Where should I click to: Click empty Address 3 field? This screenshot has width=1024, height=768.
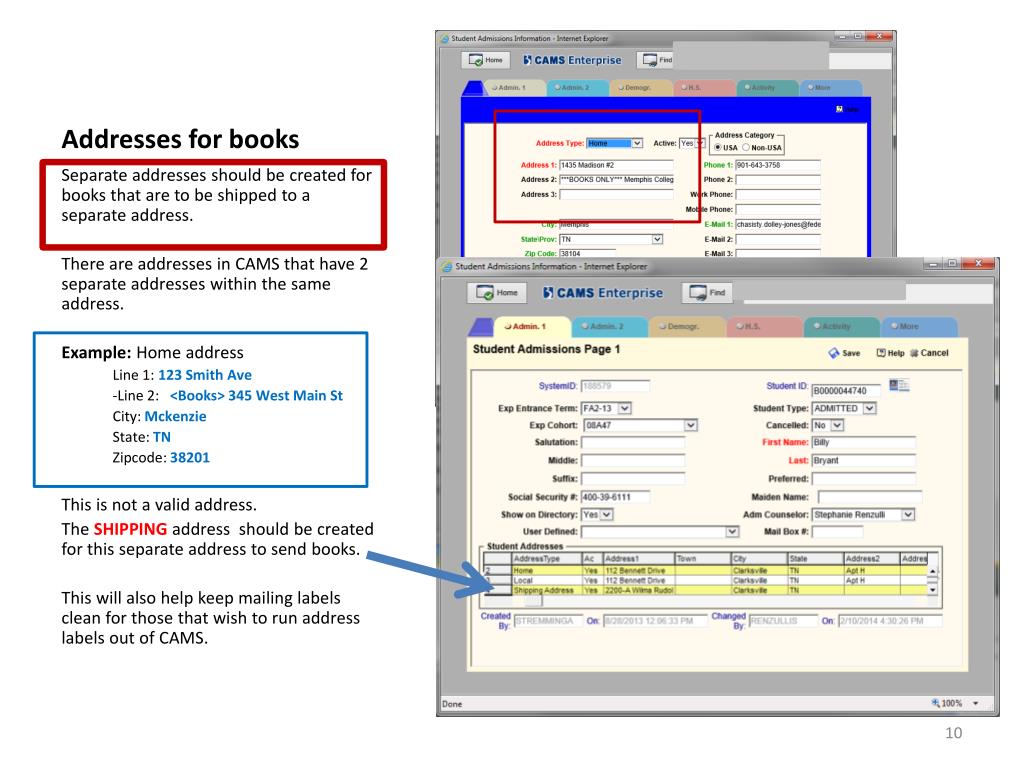click(616, 194)
